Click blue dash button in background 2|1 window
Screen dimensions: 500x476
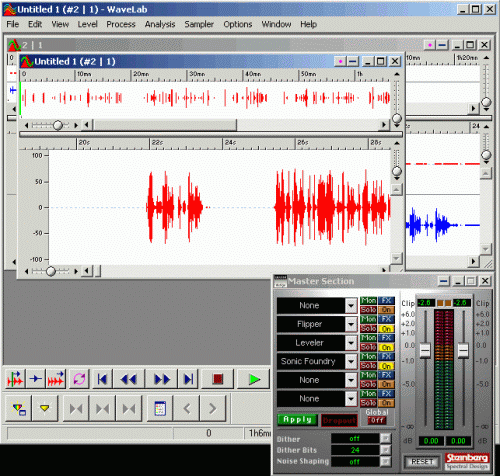coord(442,45)
